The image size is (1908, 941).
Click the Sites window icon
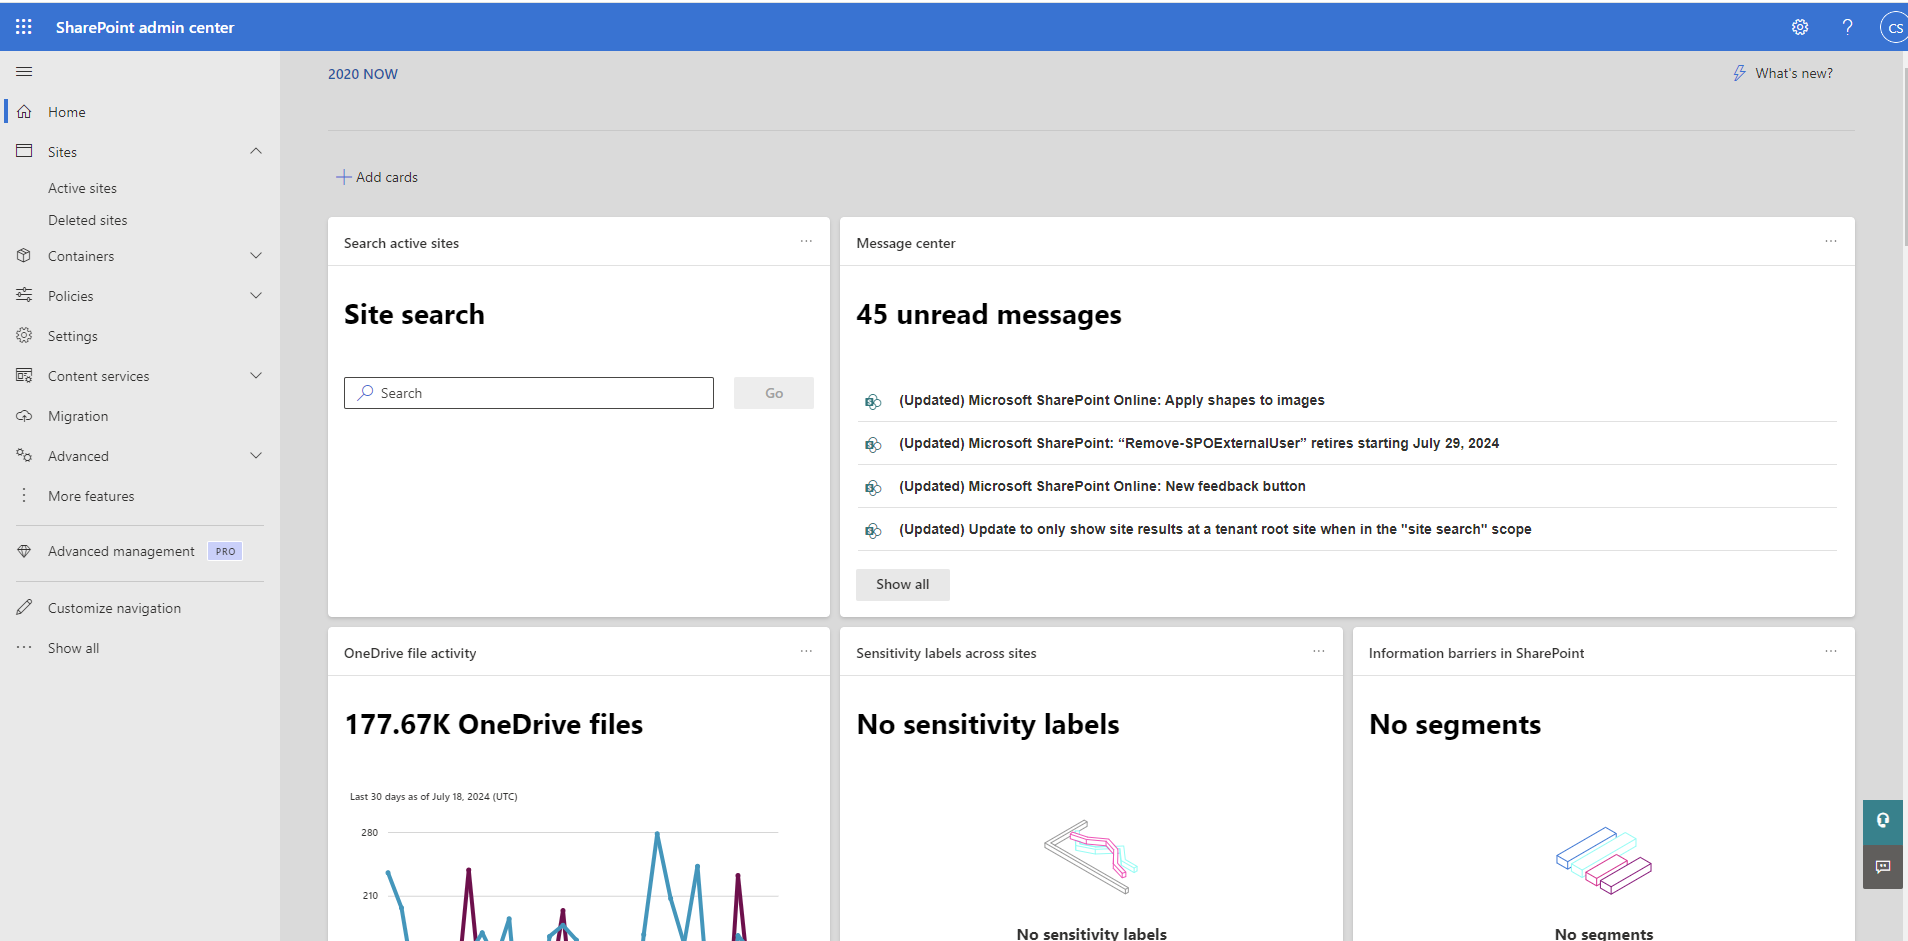point(24,151)
